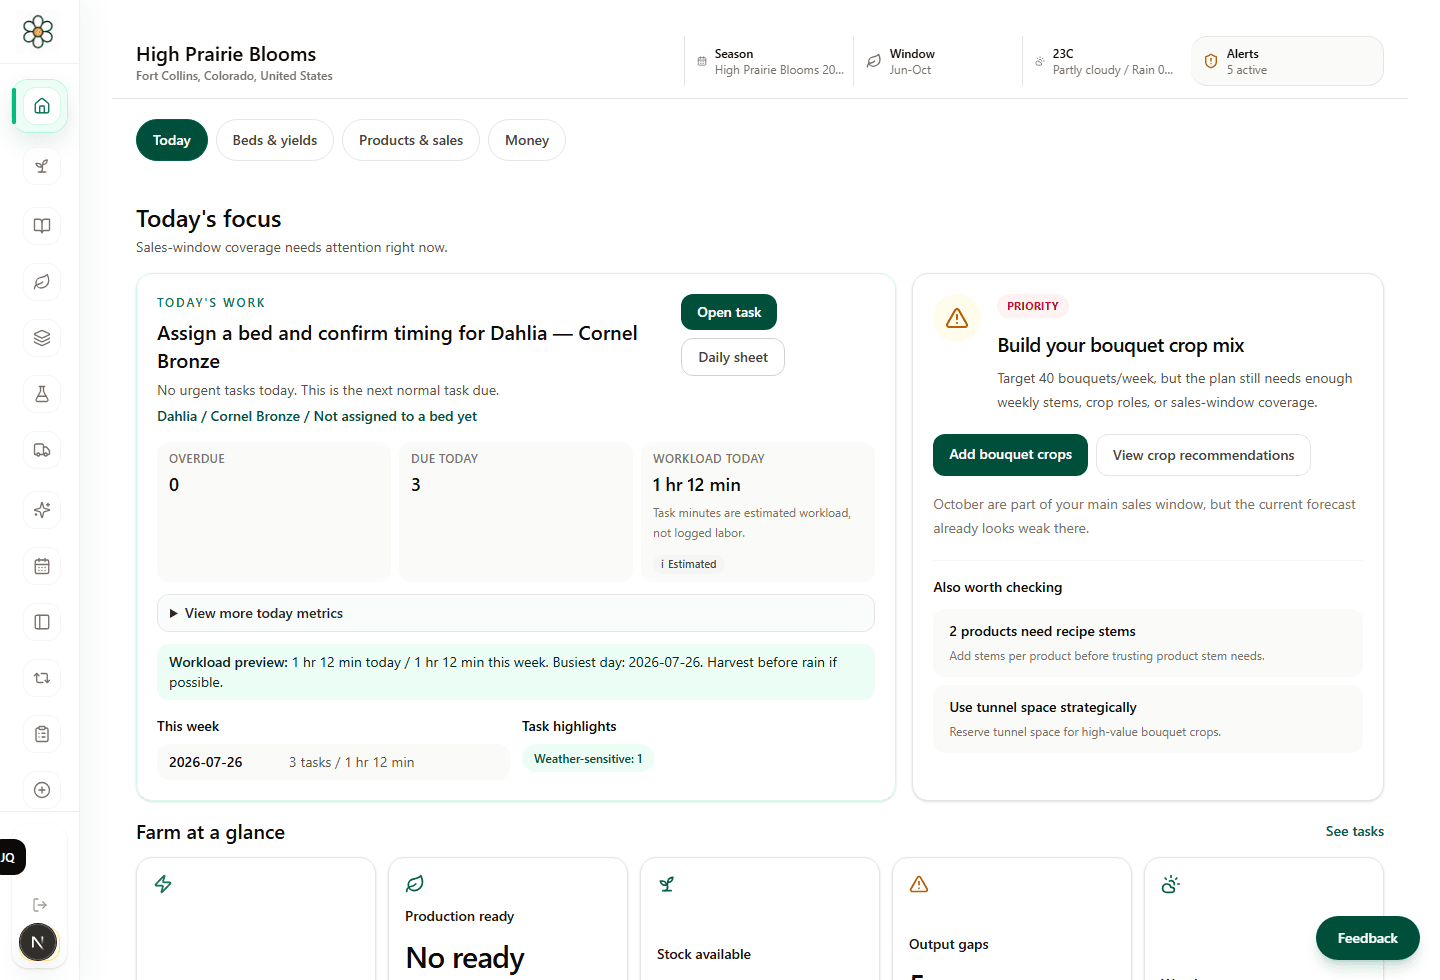Open the Feedback button
Screen dimensions: 1440x980
coord(1367,938)
